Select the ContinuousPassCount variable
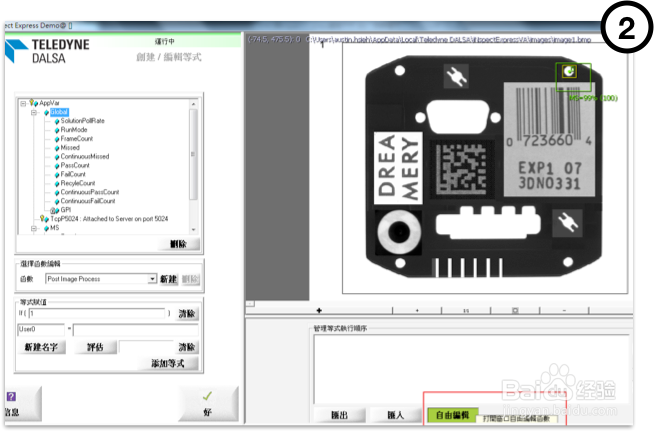The height and width of the screenshot is (434, 654). pos(90,192)
